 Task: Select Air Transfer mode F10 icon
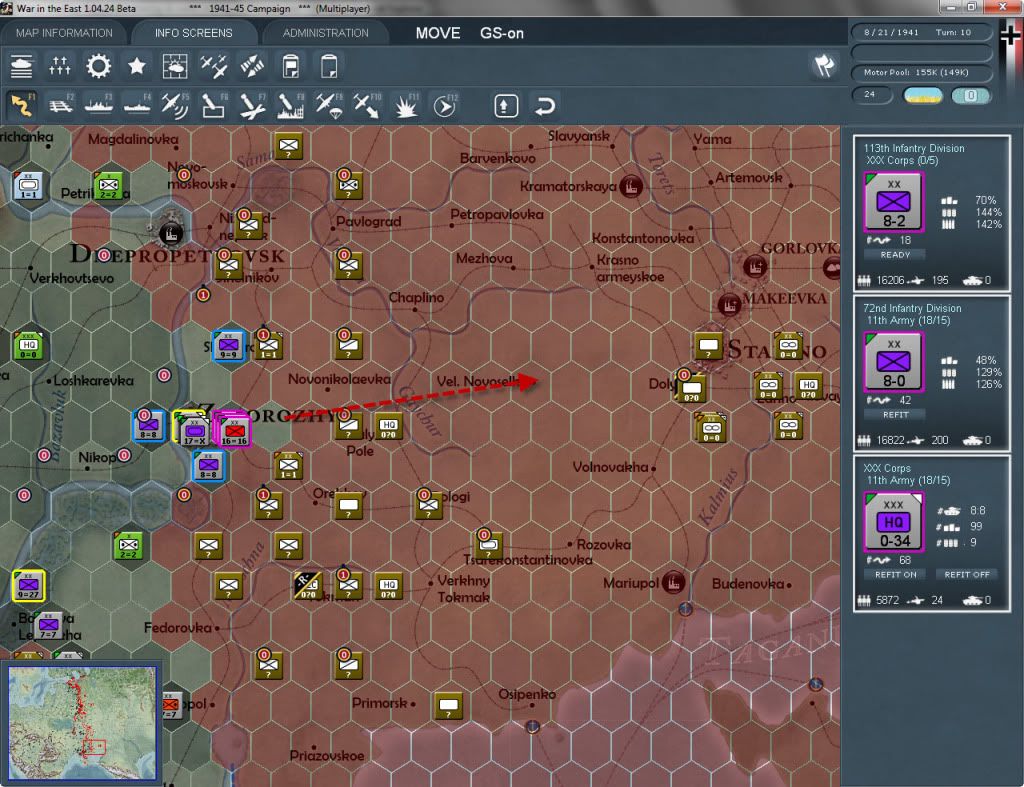pyautogui.click(x=367, y=105)
